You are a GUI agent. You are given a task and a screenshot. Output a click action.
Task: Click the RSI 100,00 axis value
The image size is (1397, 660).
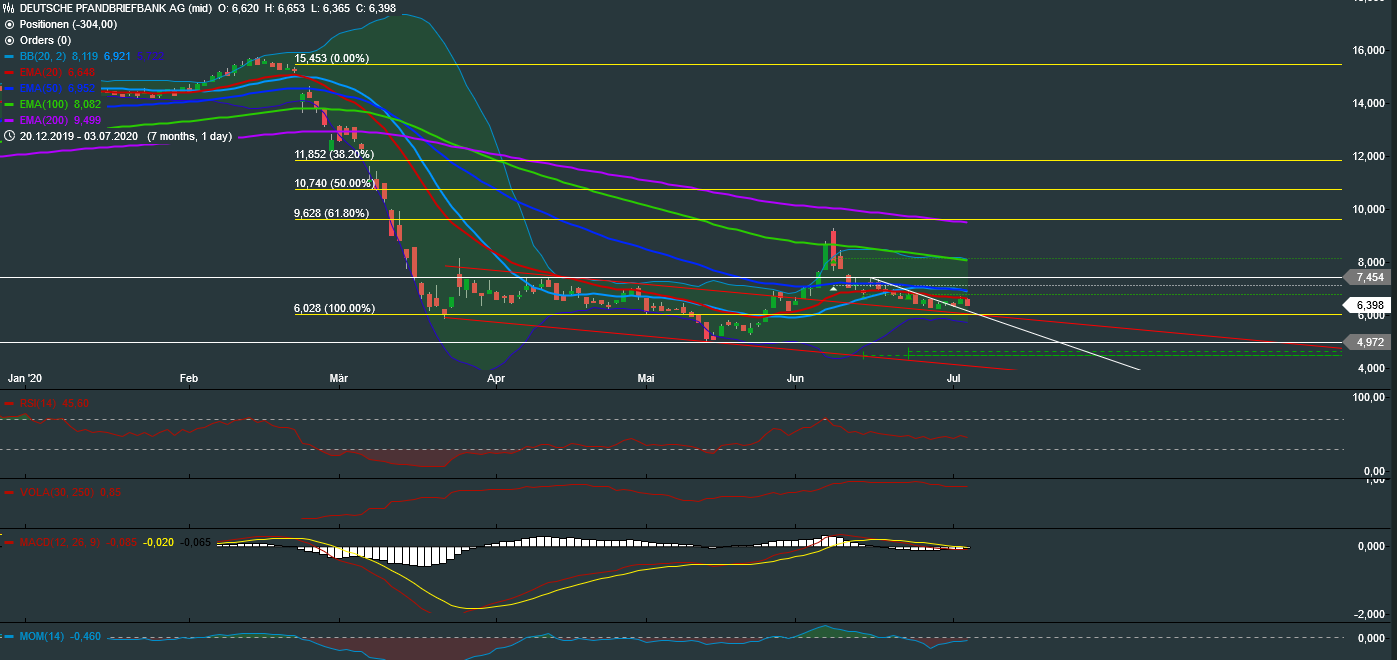tap(1369, 398)
